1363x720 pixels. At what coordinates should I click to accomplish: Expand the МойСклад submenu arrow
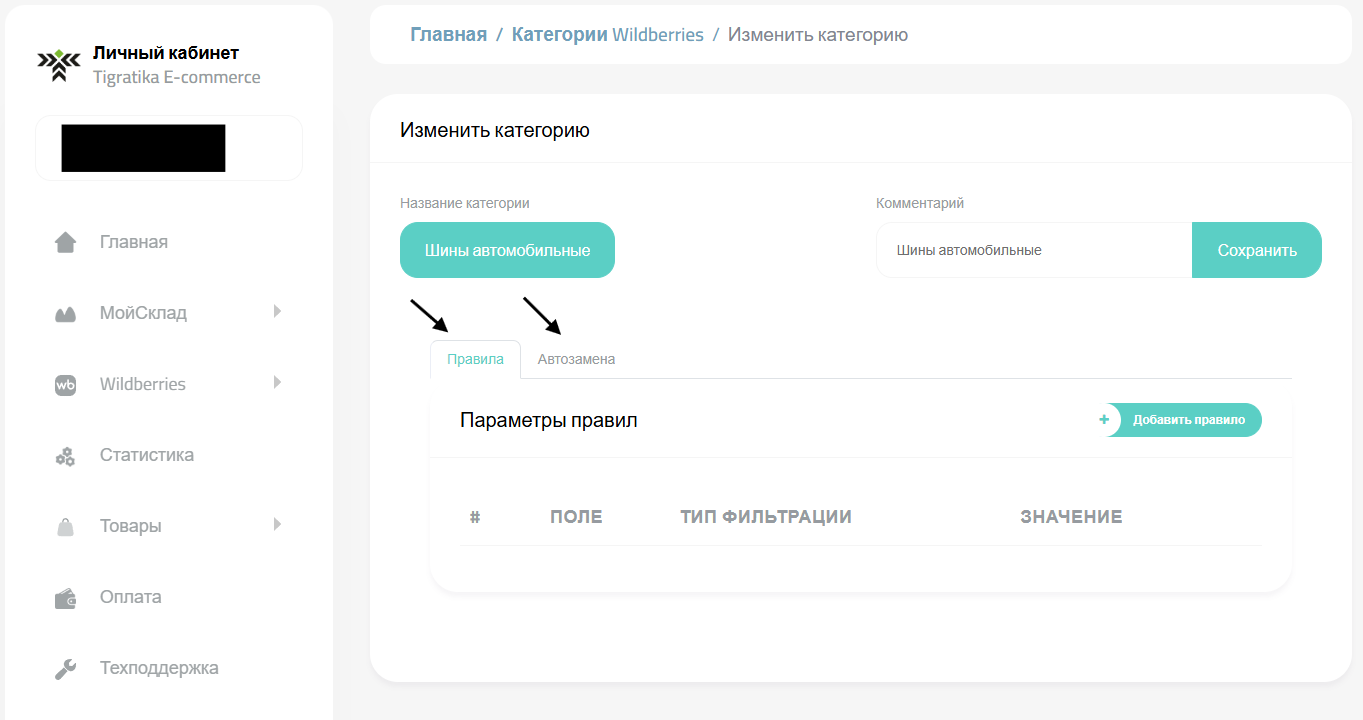tap(277, 311)
